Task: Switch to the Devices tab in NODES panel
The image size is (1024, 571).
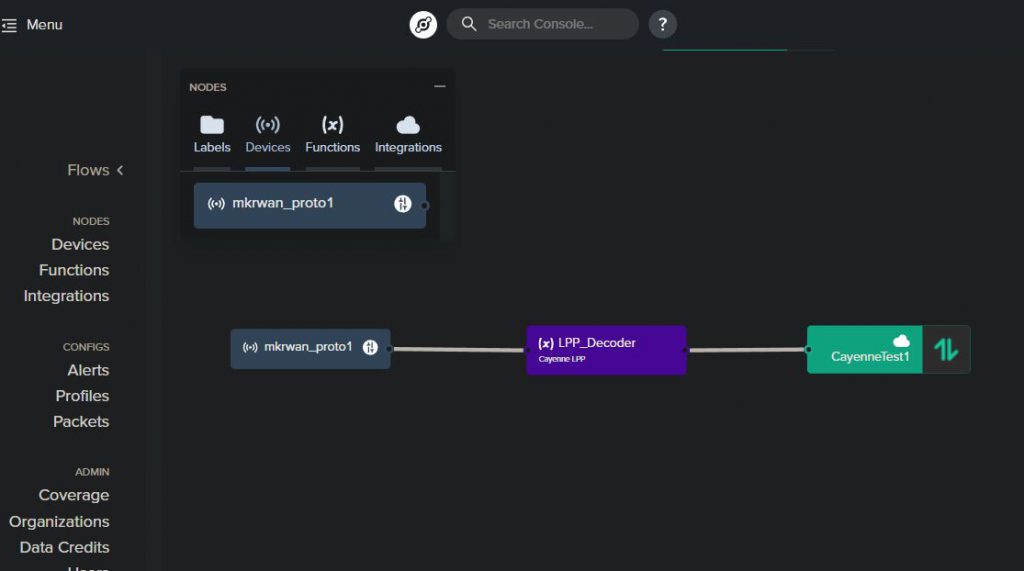Action: click(268, 135)
